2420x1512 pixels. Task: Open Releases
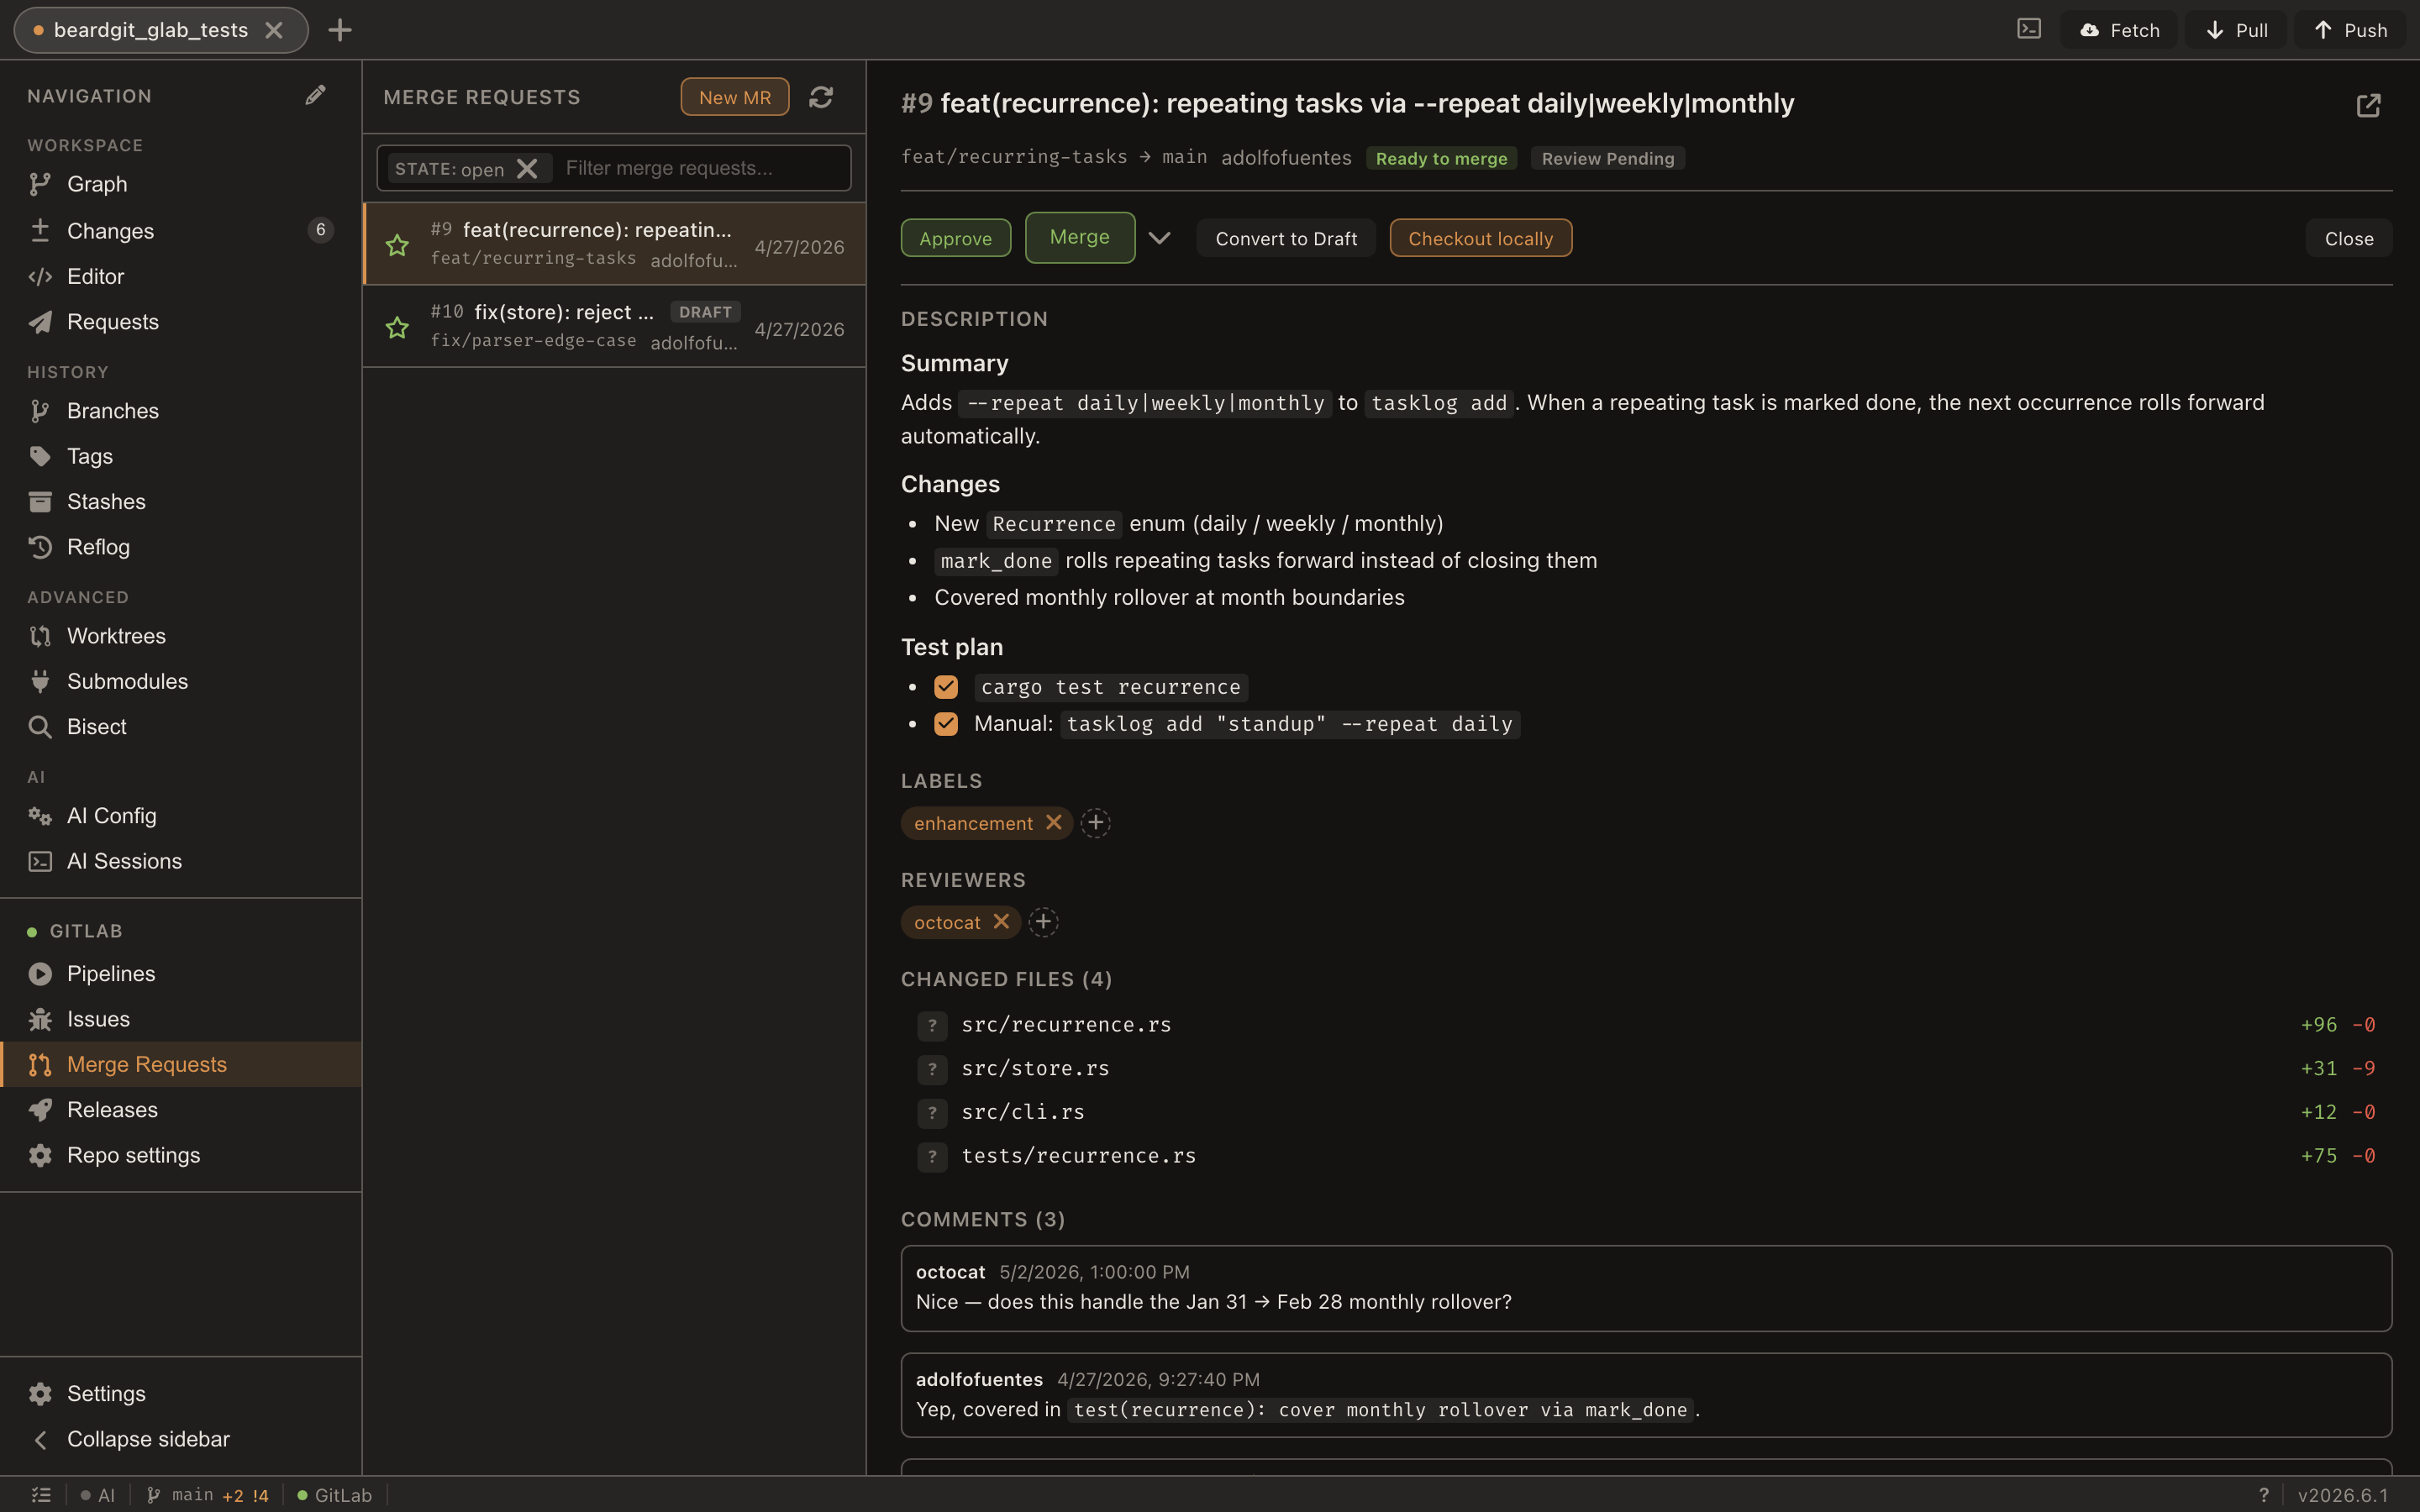[x=180, y=1110]
